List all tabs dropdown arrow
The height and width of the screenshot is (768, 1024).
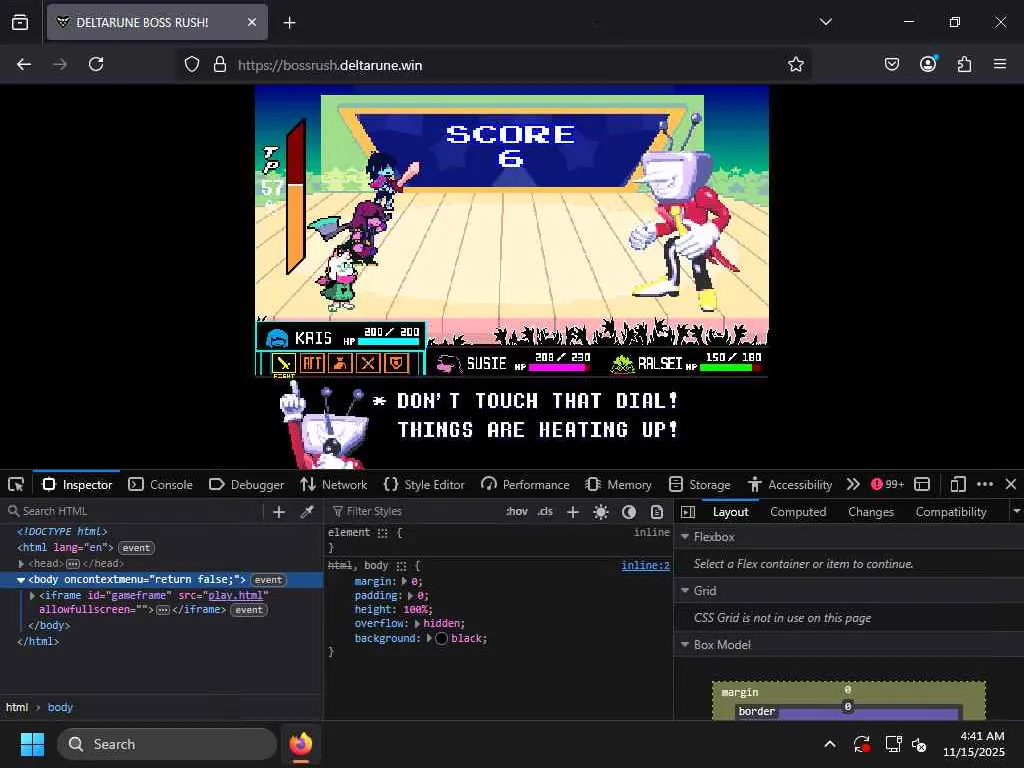tap(825, 22)
